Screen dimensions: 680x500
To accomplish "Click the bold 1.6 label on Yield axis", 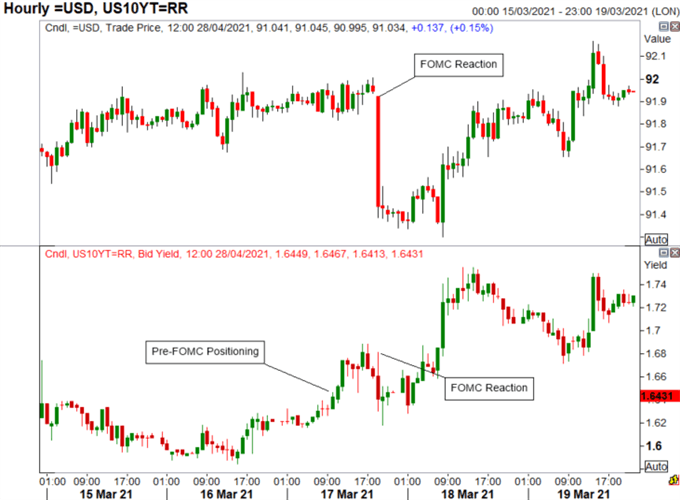I will pos(654,446).
